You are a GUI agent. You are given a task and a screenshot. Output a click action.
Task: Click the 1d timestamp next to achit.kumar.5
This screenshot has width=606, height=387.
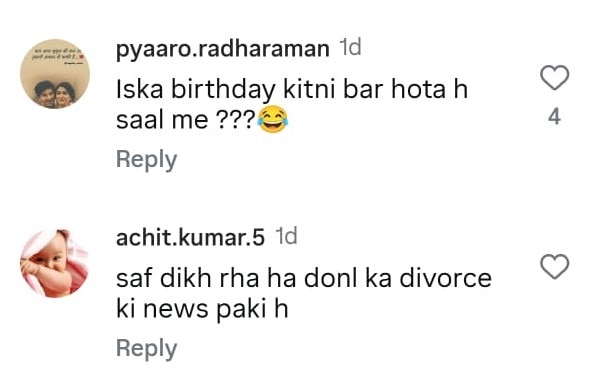click(286, 236)
